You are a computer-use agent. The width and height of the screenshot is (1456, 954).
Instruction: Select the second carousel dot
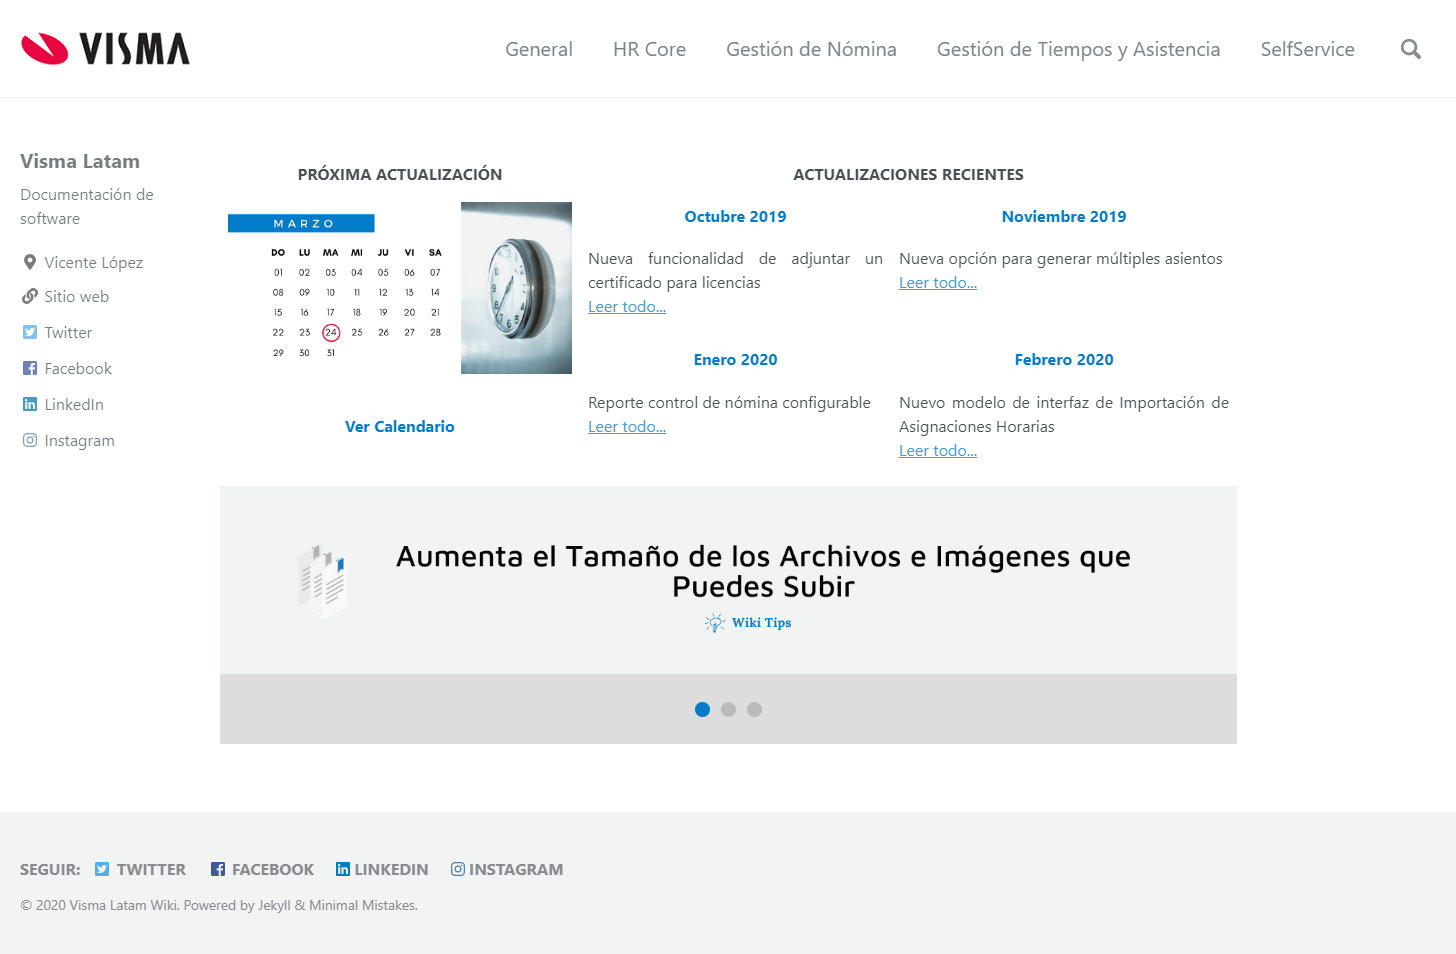click(728, 709)
